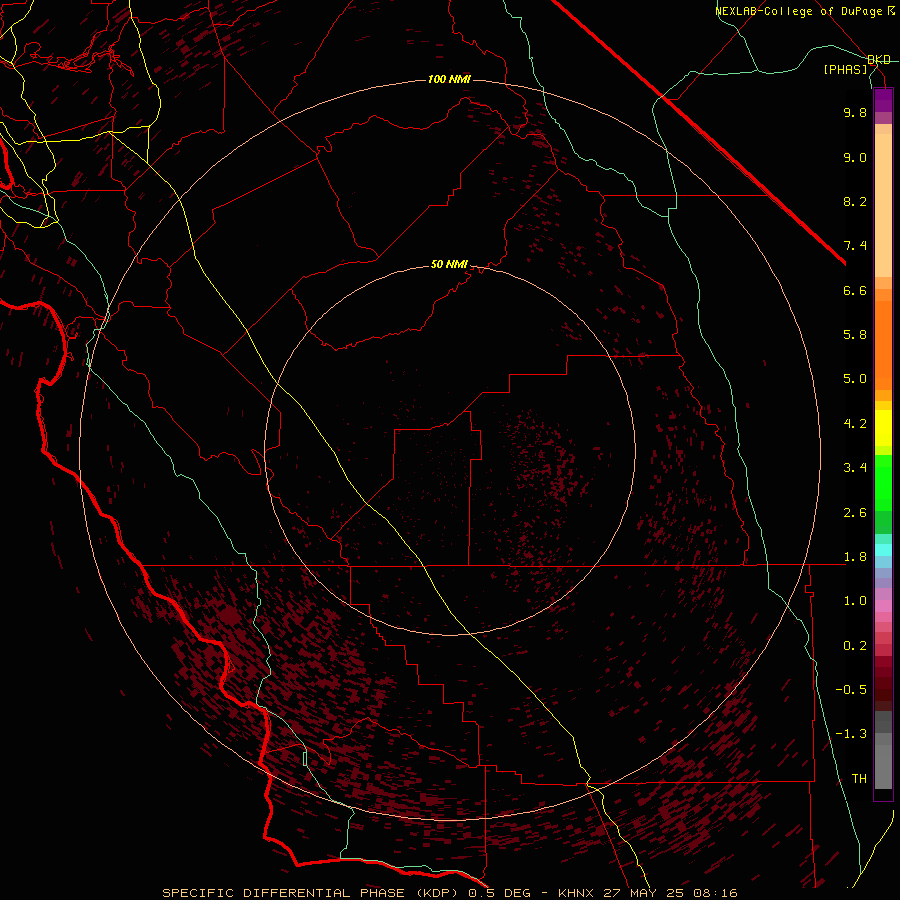
Task: Click the purple swatch atop the color bar
Action: 883,100
